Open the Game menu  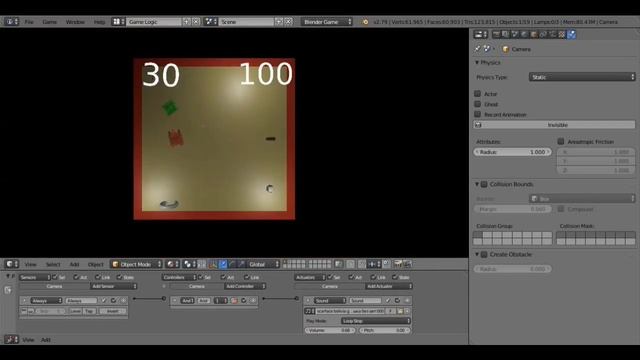tap(49, 22)
